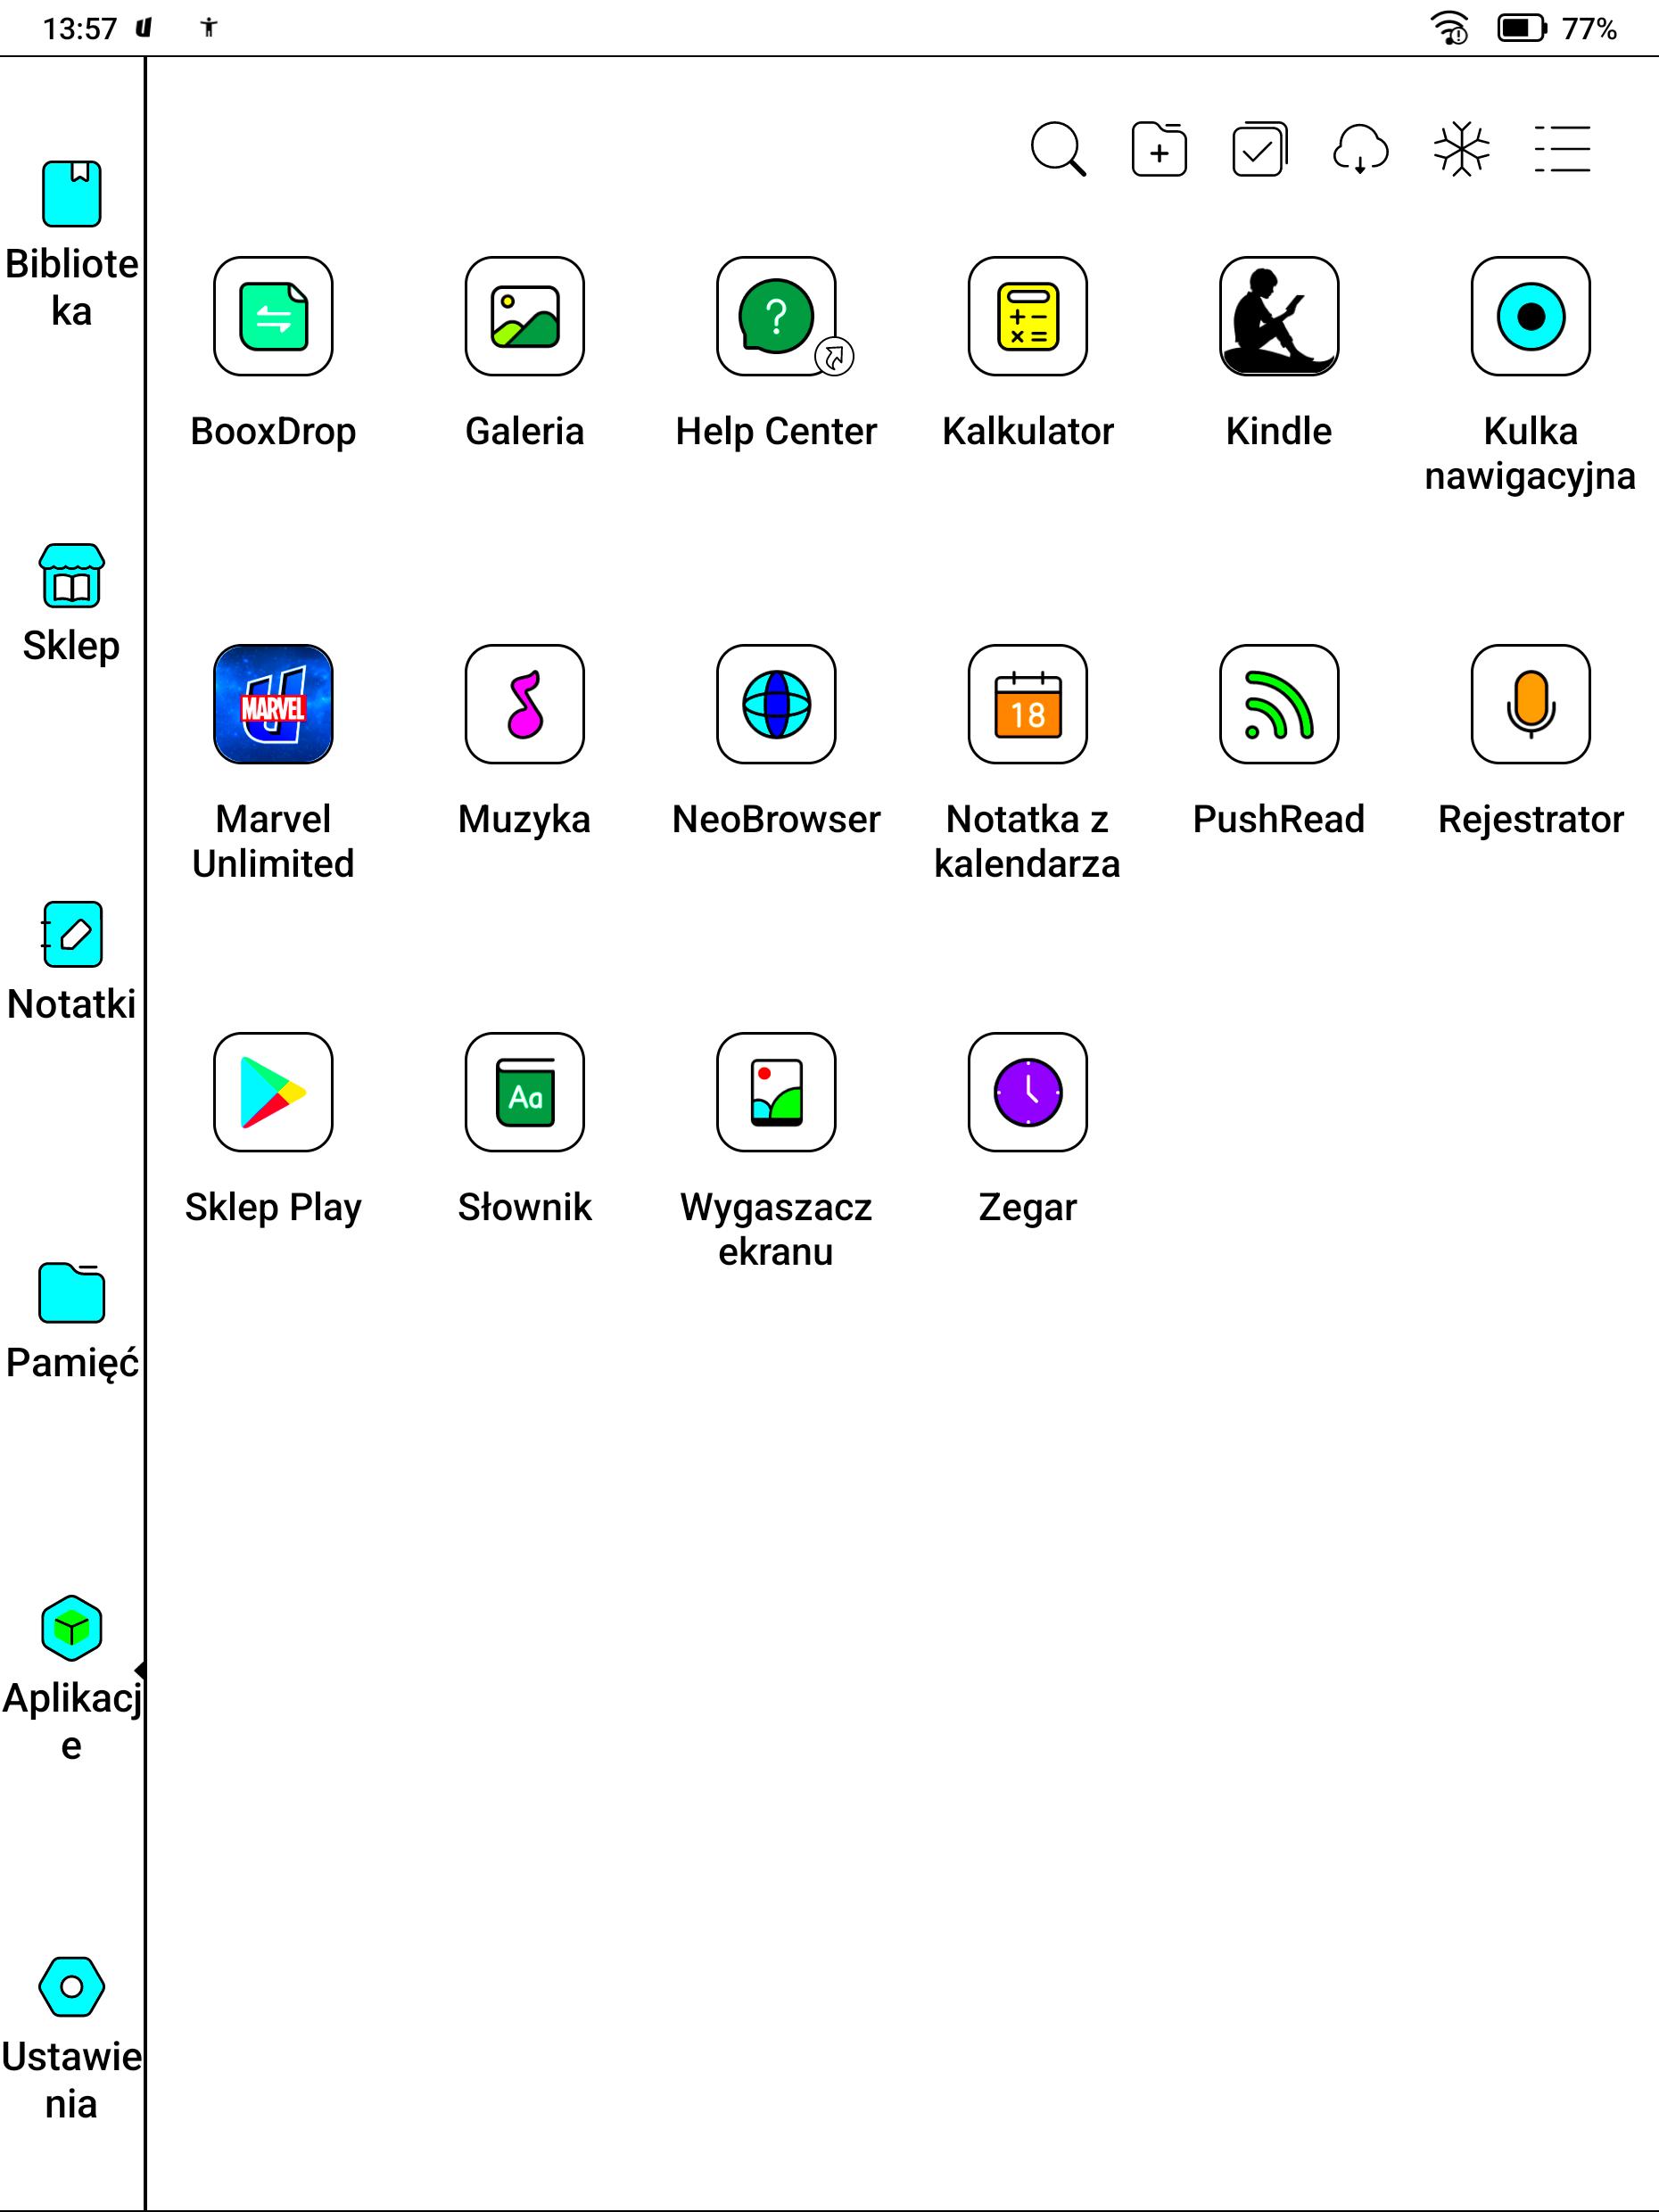This screenshot has height=2212, width=1659.
Task: Launch the Kindle app
Action: click(1278, 316)
